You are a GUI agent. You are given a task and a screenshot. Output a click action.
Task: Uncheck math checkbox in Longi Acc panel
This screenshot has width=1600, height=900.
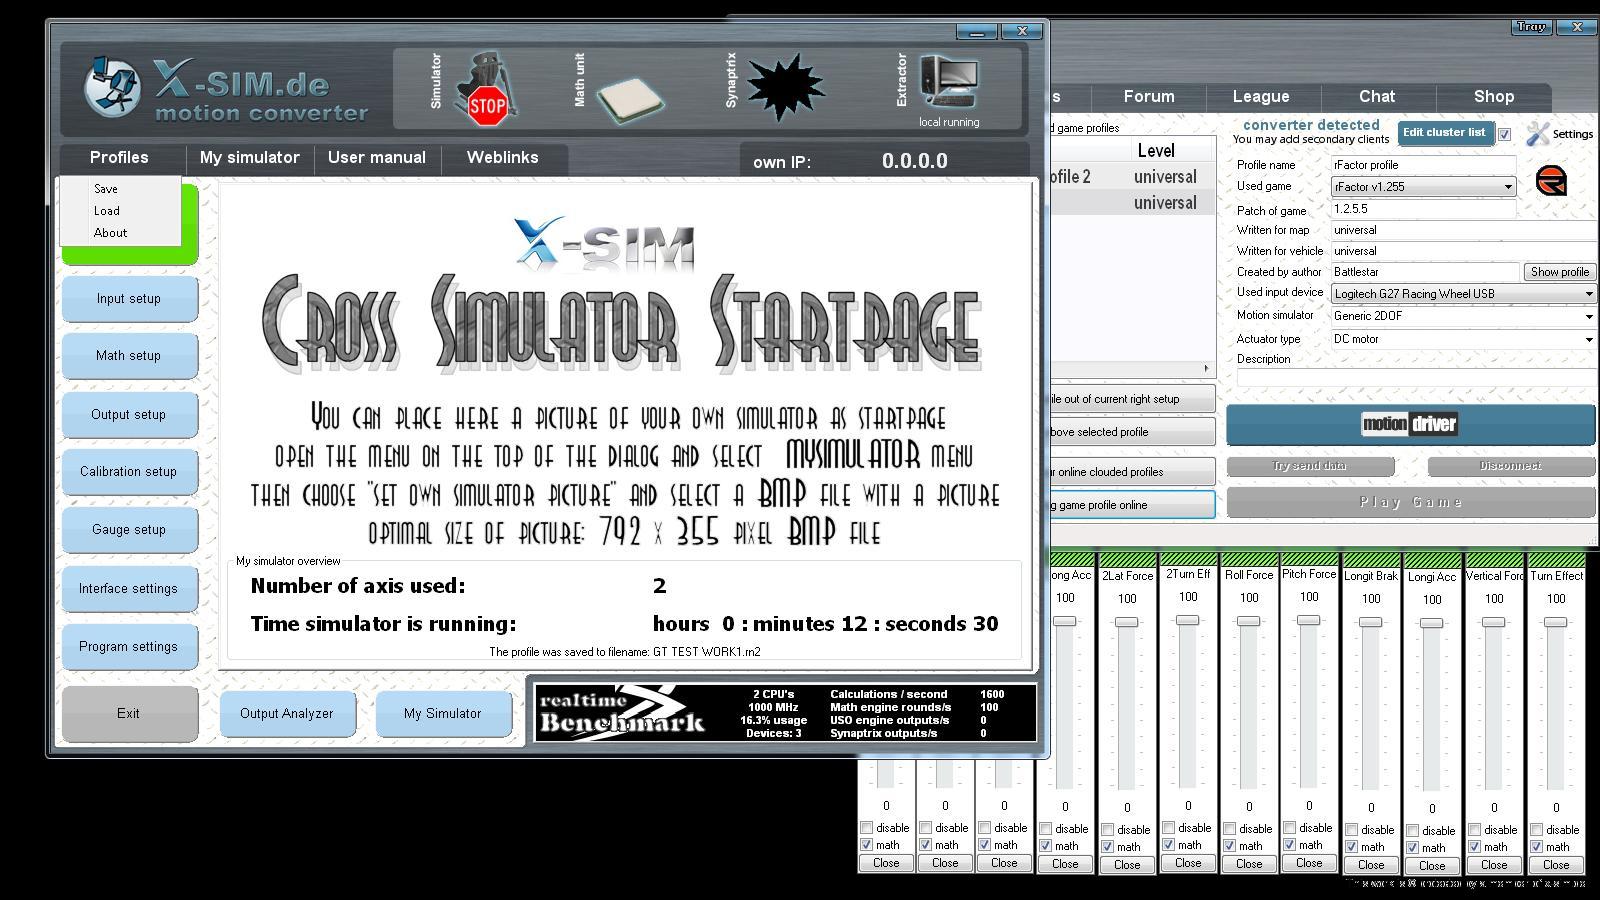(1412, 848)
